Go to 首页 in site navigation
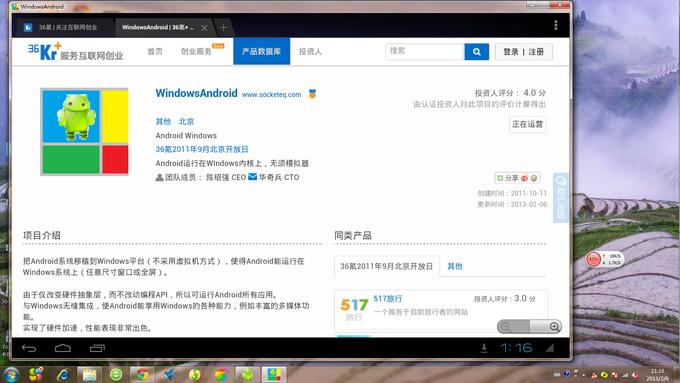The image size is (680, 383). 155,52
